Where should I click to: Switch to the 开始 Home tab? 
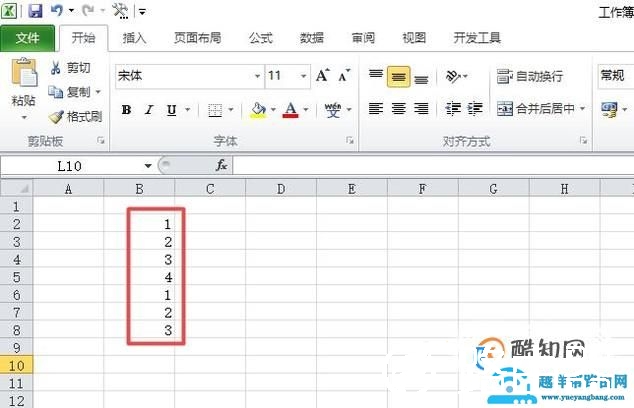[84, 38]
